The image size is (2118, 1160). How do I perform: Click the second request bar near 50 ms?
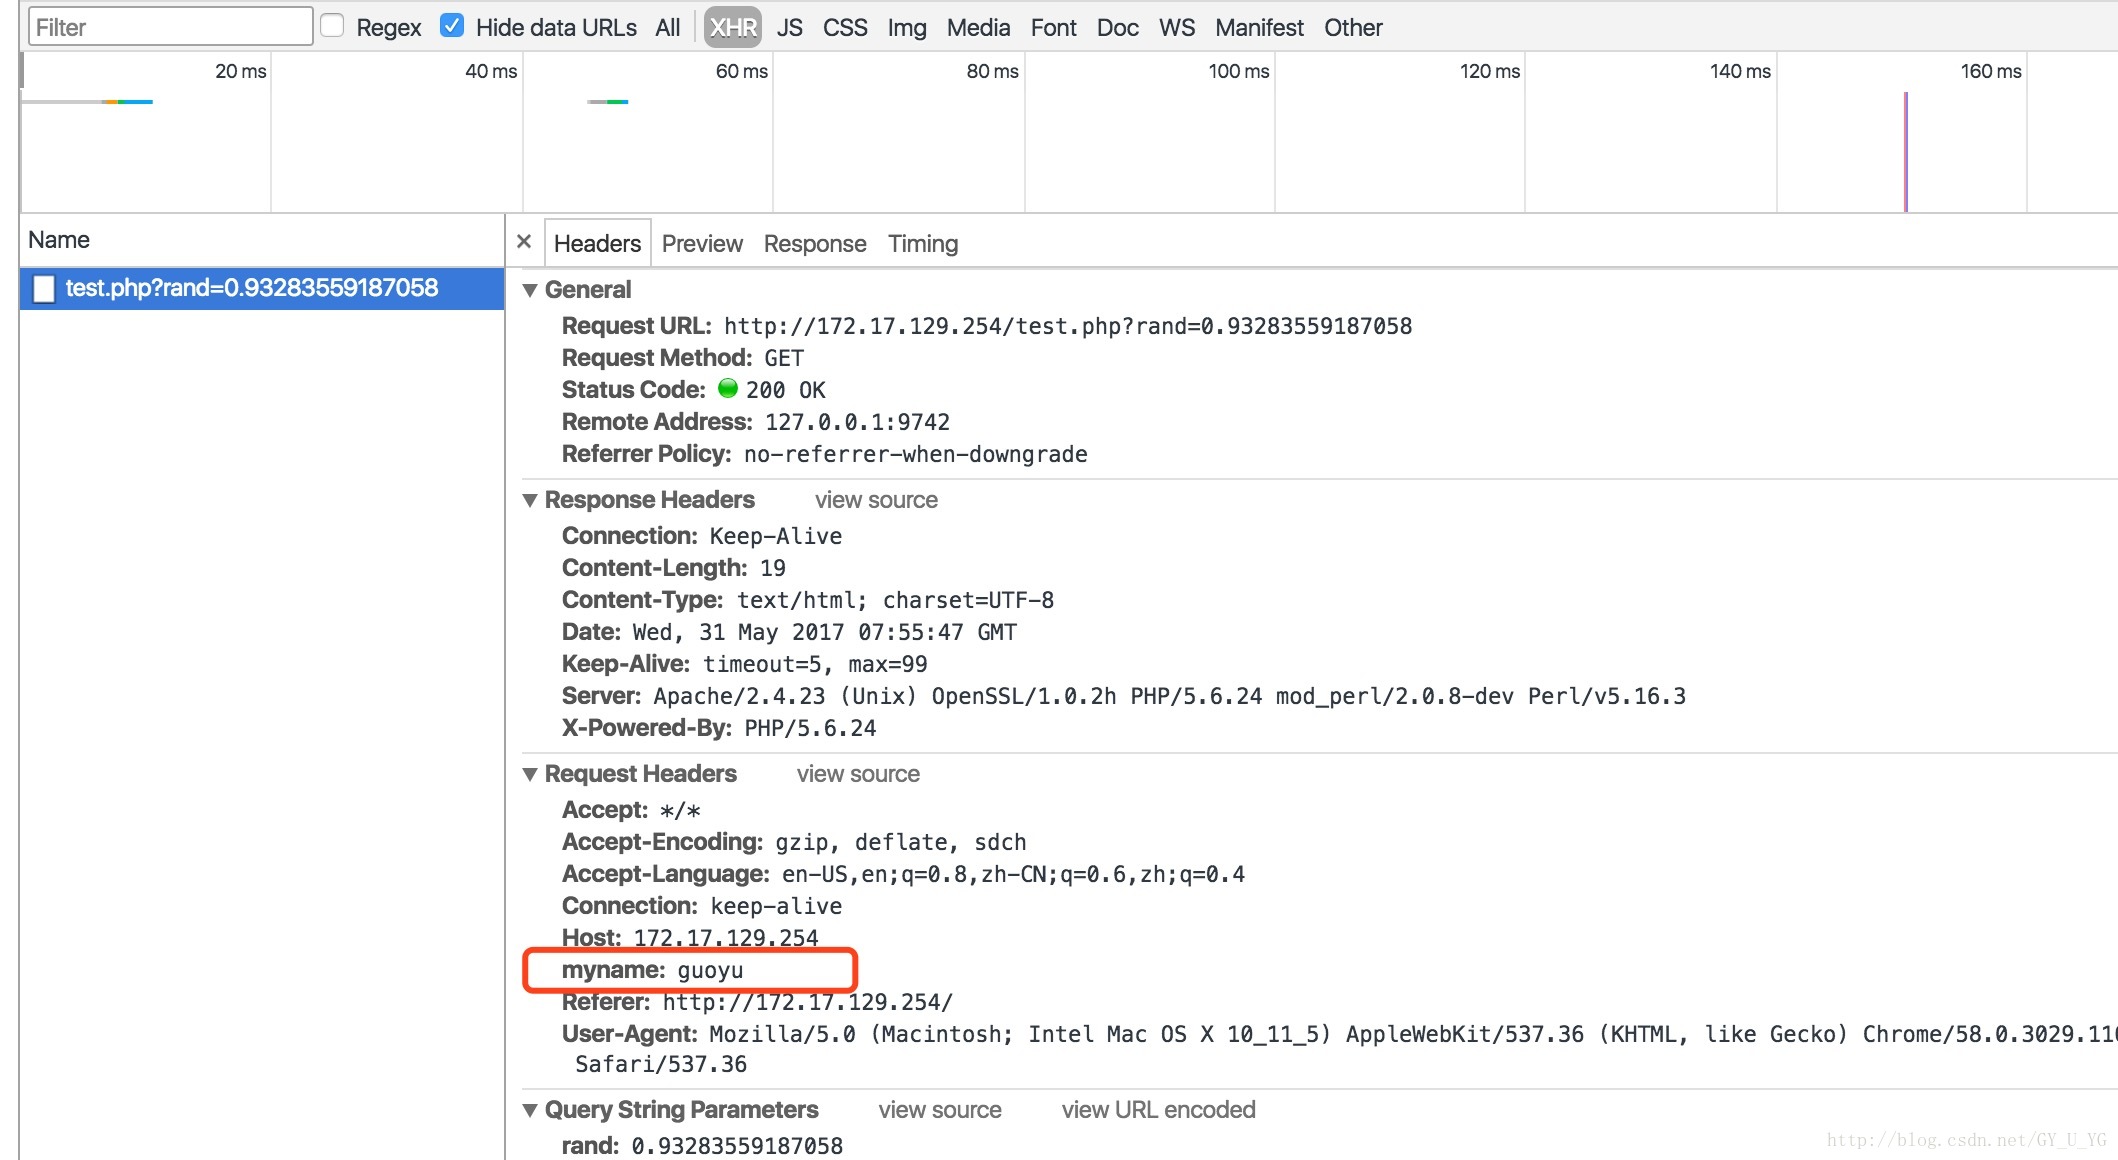608,101
